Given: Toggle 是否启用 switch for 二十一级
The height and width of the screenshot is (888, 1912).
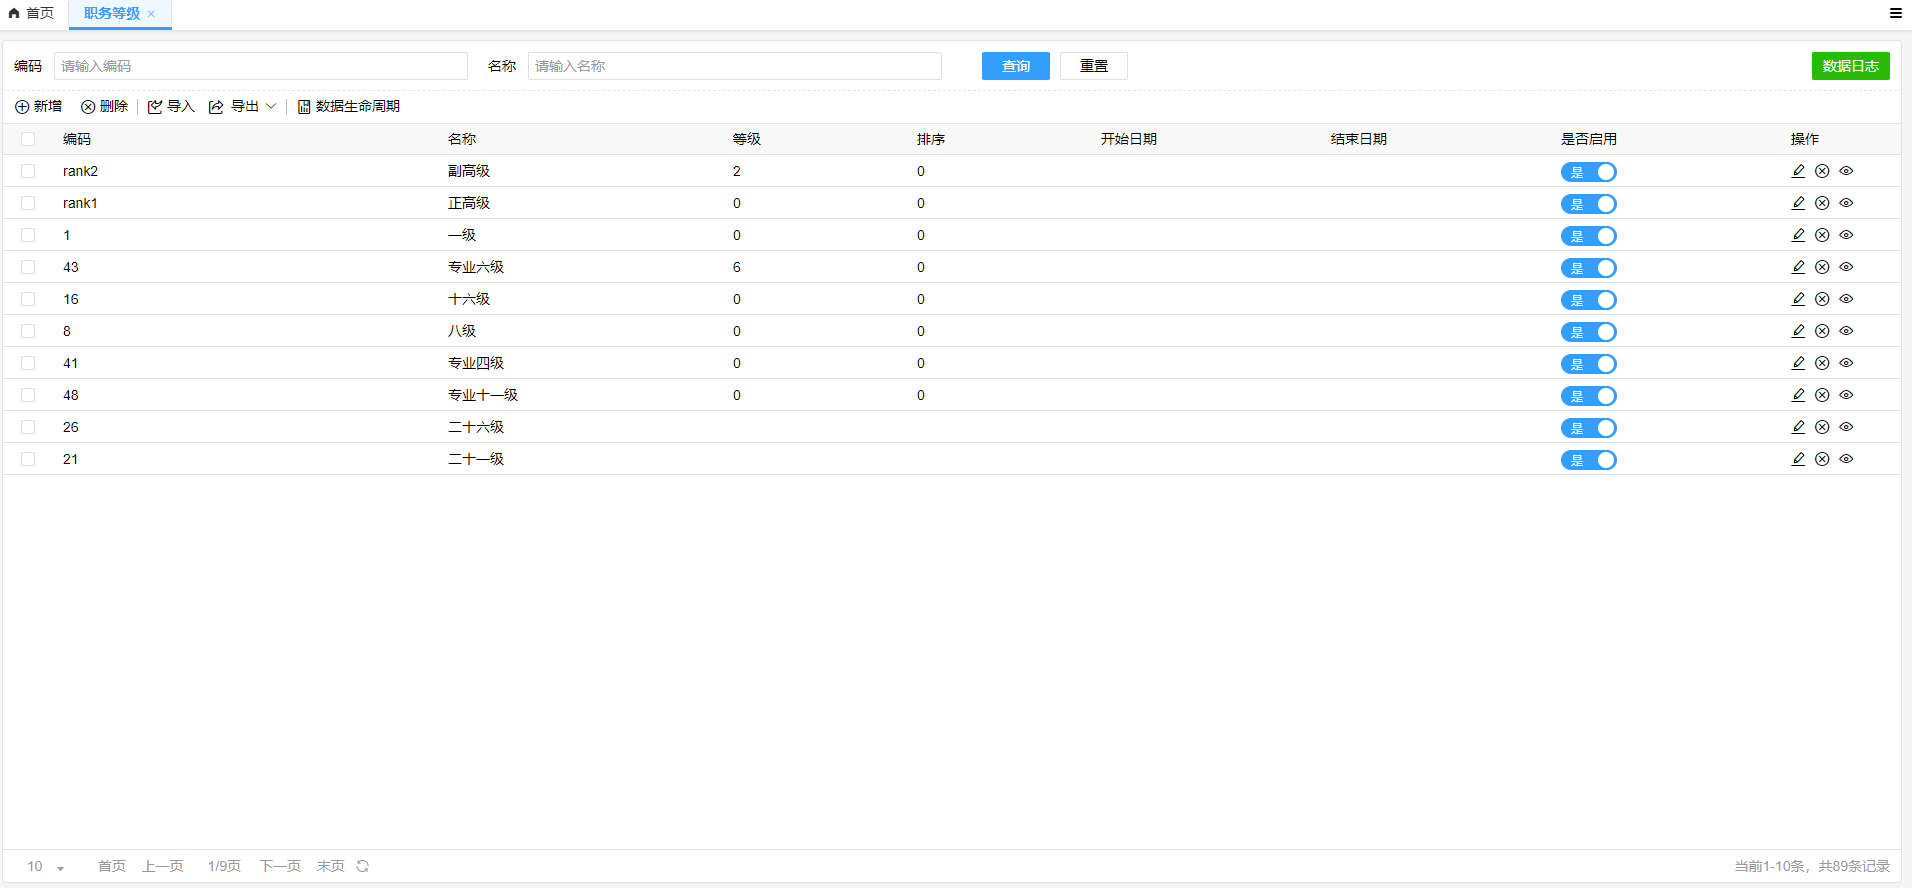Looking at the screenshot, I should (x=1588, y=460).
